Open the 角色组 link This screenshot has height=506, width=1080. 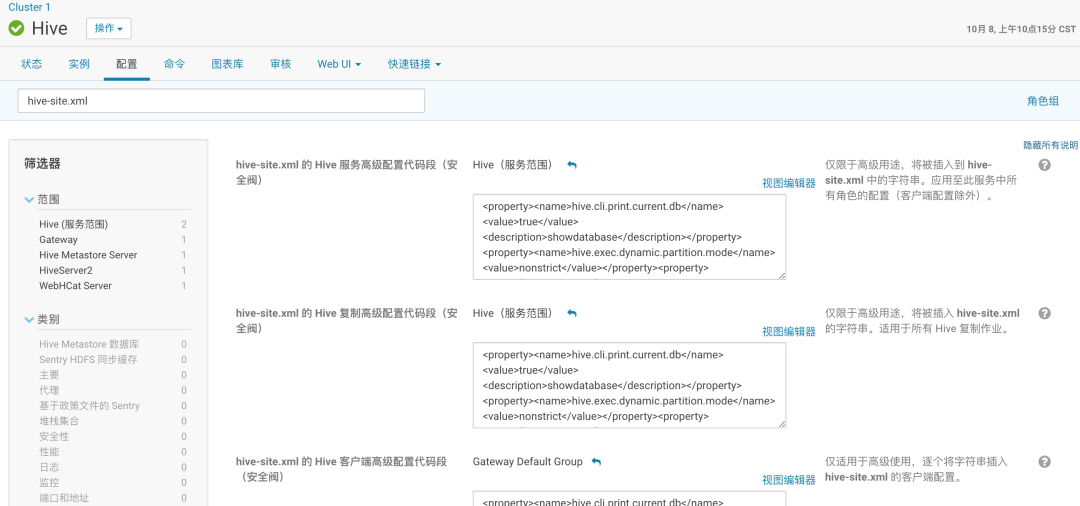(1043, 101)
